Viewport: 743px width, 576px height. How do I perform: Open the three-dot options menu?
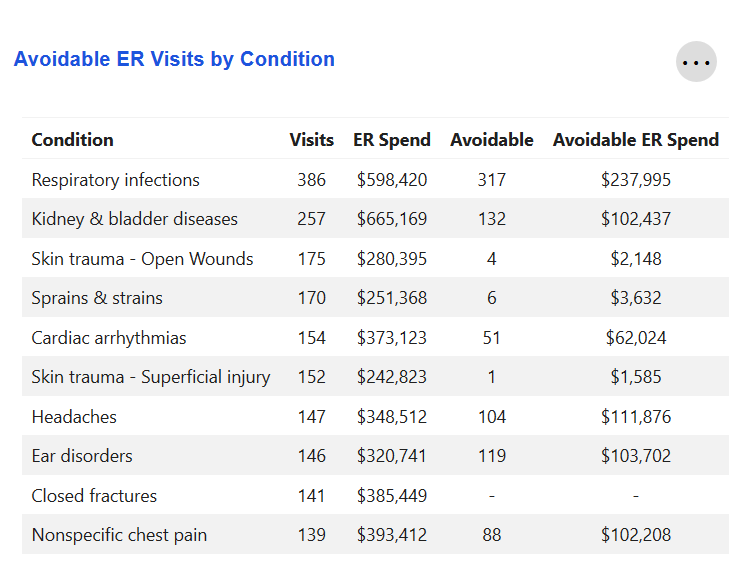pyautogui.click(x=696, y=62)
